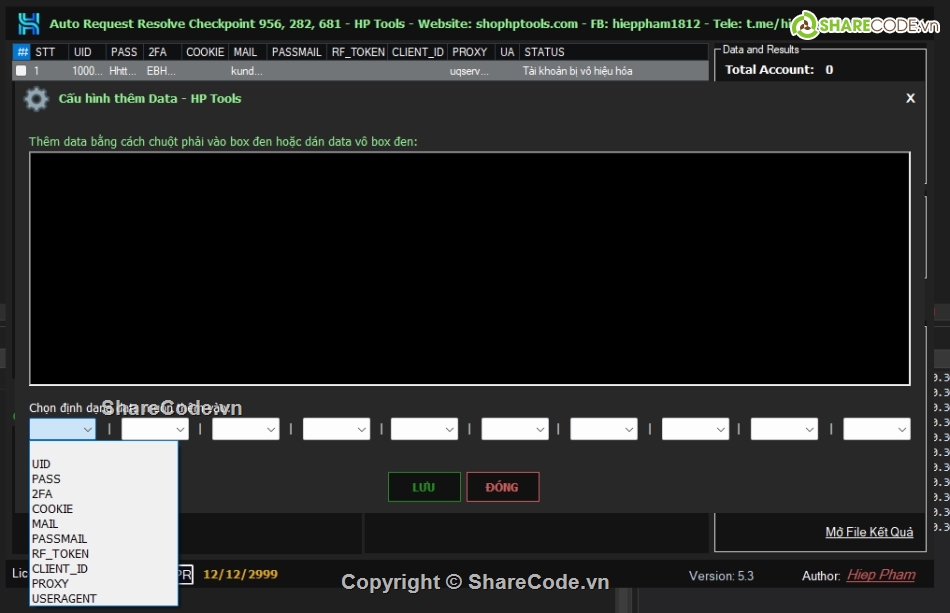This screenshot has width=950, height=613.
Task: Select the 2FA cell reading "EBH..."
Action: coord(162,71)
